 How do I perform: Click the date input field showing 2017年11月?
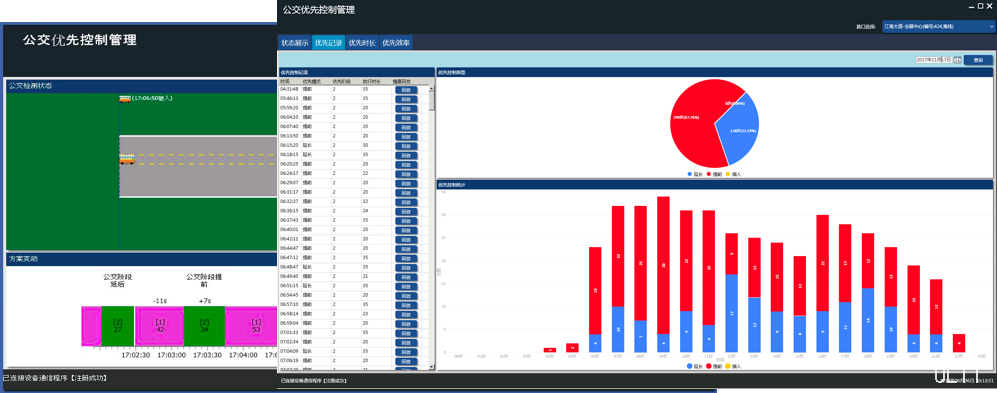click(x=934, y=60)
